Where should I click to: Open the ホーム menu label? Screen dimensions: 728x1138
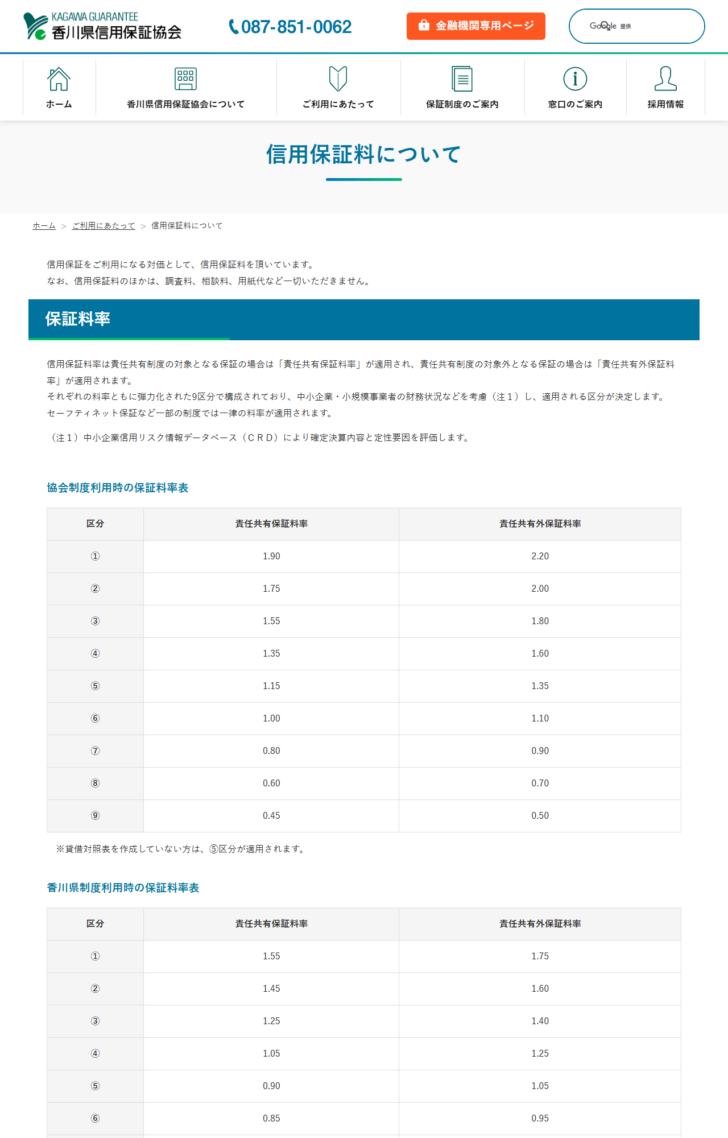tap(59, 105)
